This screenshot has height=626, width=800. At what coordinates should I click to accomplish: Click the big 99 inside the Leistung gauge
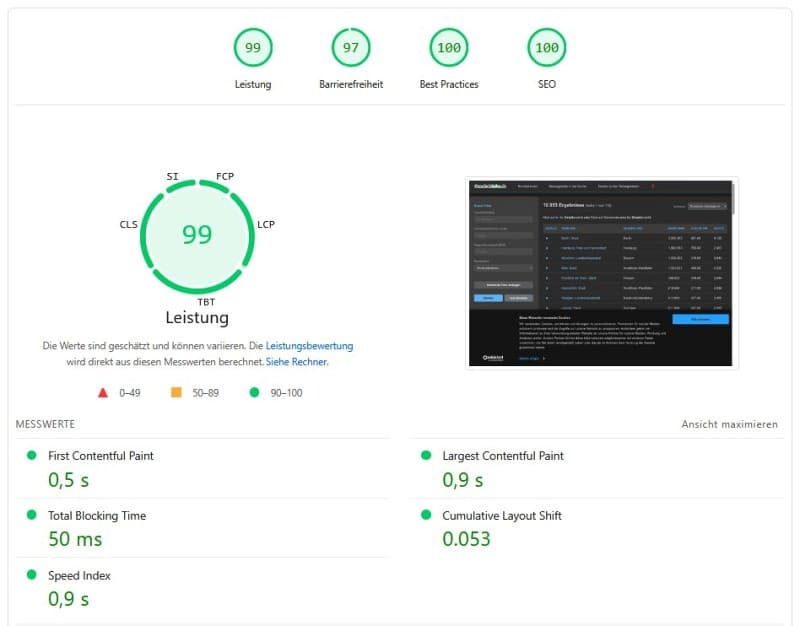click(197, 234)
